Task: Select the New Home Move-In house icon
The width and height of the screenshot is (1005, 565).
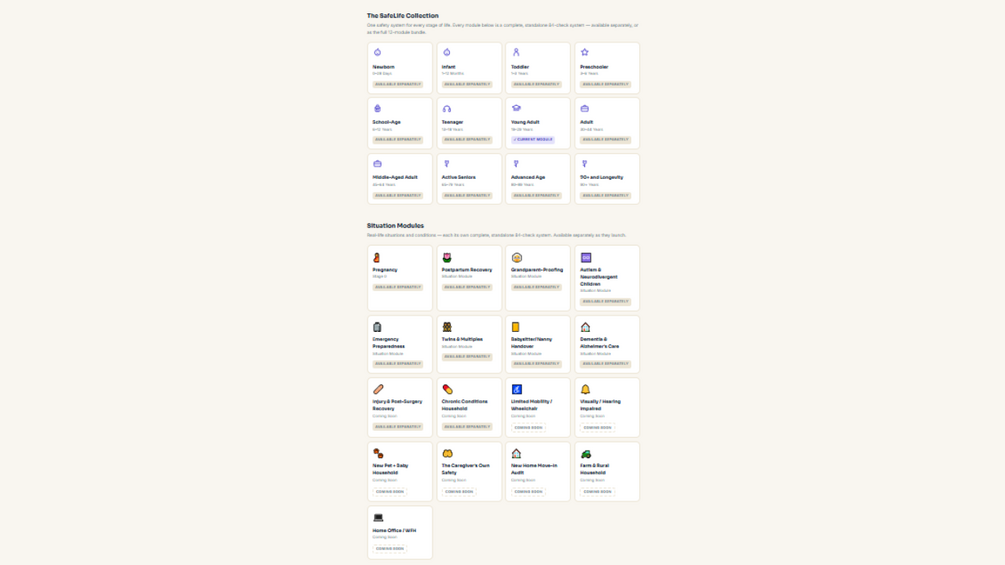Action: coord(516,453)
